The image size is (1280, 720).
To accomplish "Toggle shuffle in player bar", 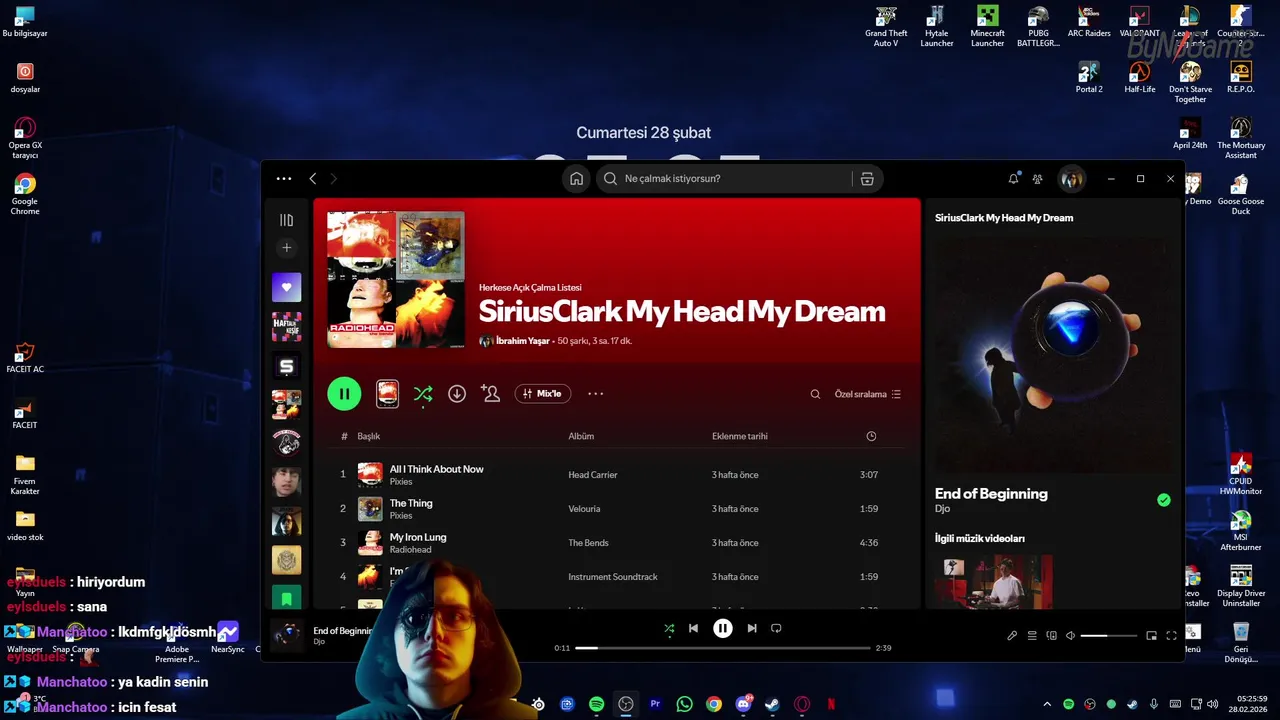I will point(669,628).
